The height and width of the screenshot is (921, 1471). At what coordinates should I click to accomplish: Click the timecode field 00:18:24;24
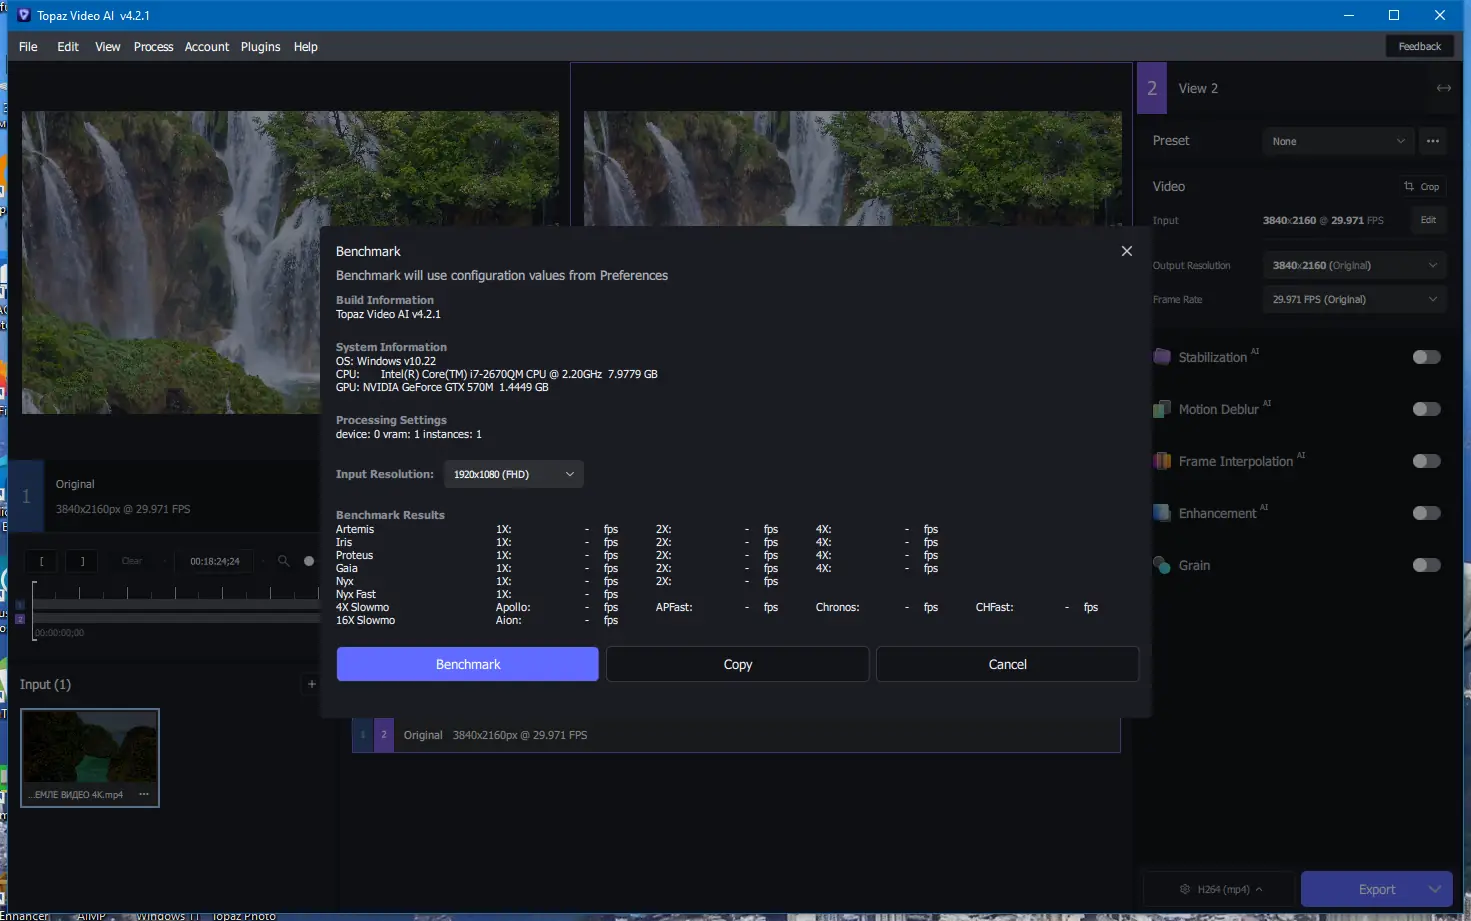coord(215,561)
